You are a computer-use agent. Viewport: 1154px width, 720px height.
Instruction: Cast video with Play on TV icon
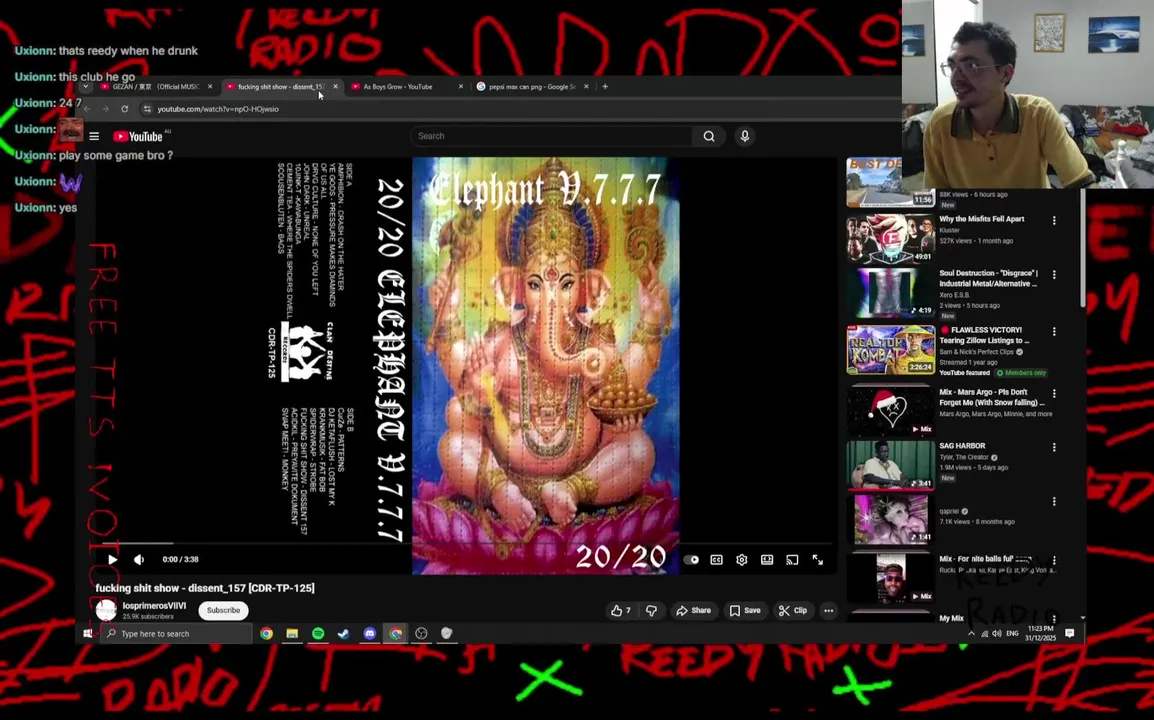tap(792, 560)
